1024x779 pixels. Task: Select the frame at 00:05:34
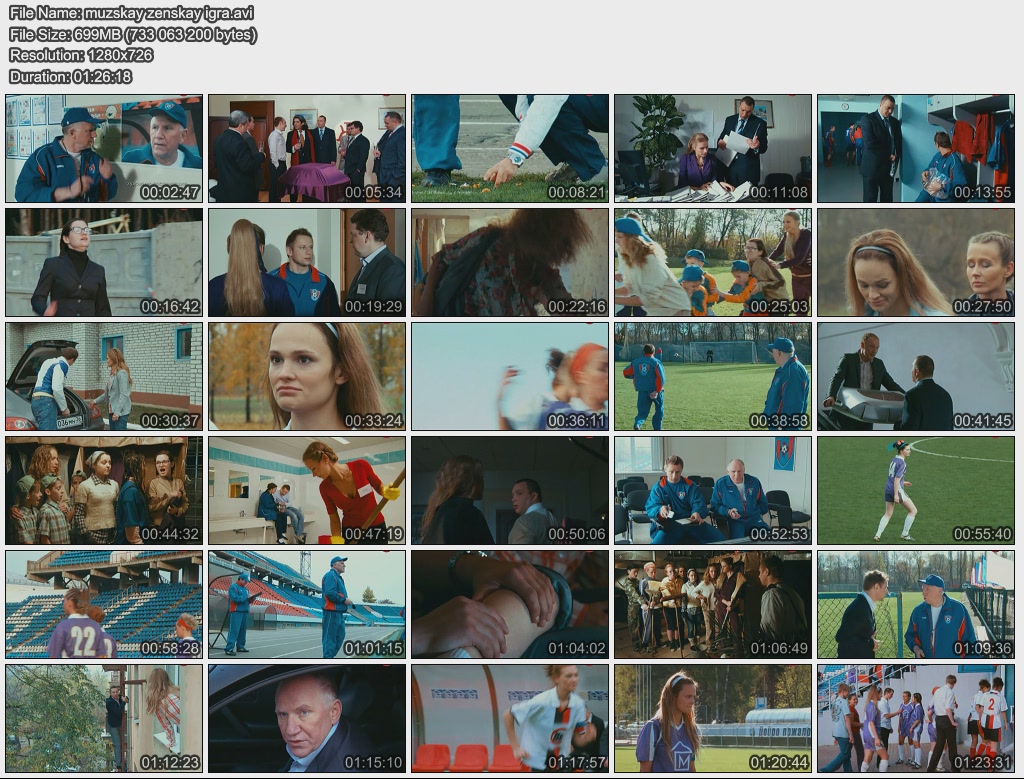307,149
